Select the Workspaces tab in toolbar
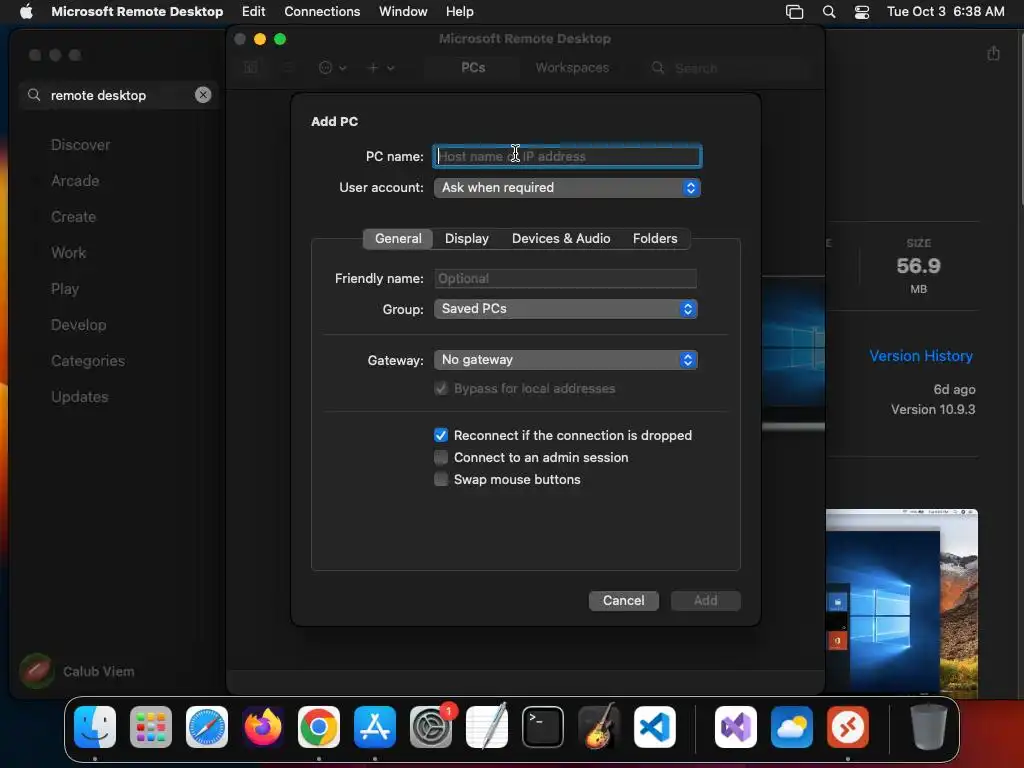The width and height of the screenshot is (1024, 768). [572, 67]
